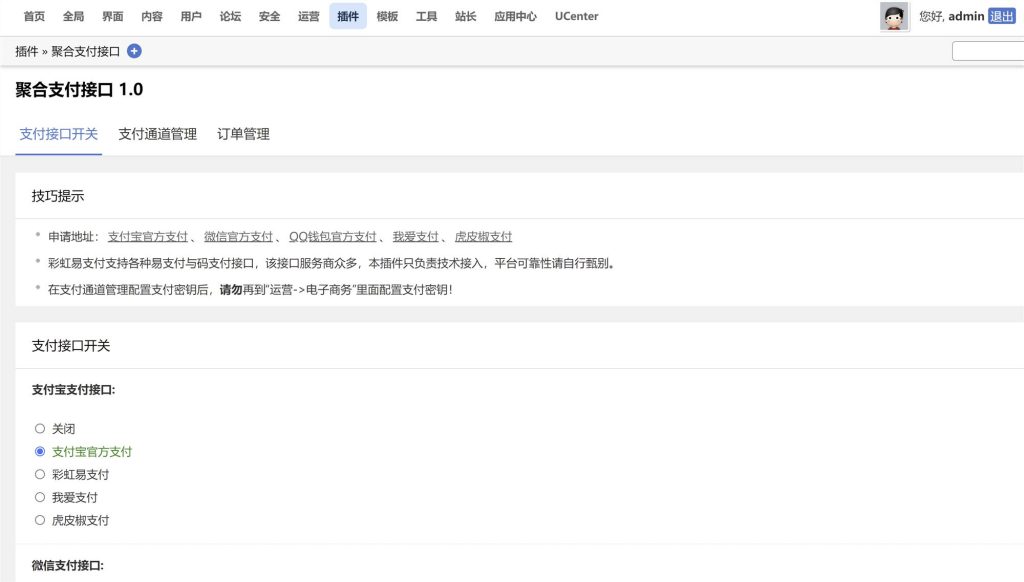Click the admin avatar image

pos(893,16)
